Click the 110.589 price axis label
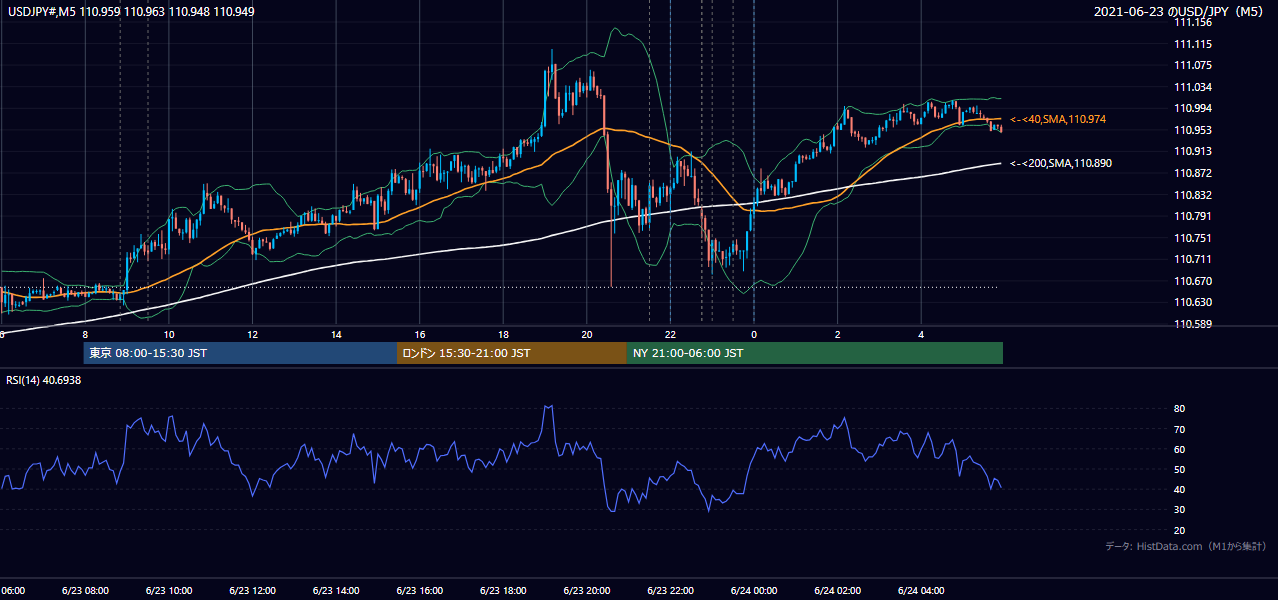 [1193, 324]
